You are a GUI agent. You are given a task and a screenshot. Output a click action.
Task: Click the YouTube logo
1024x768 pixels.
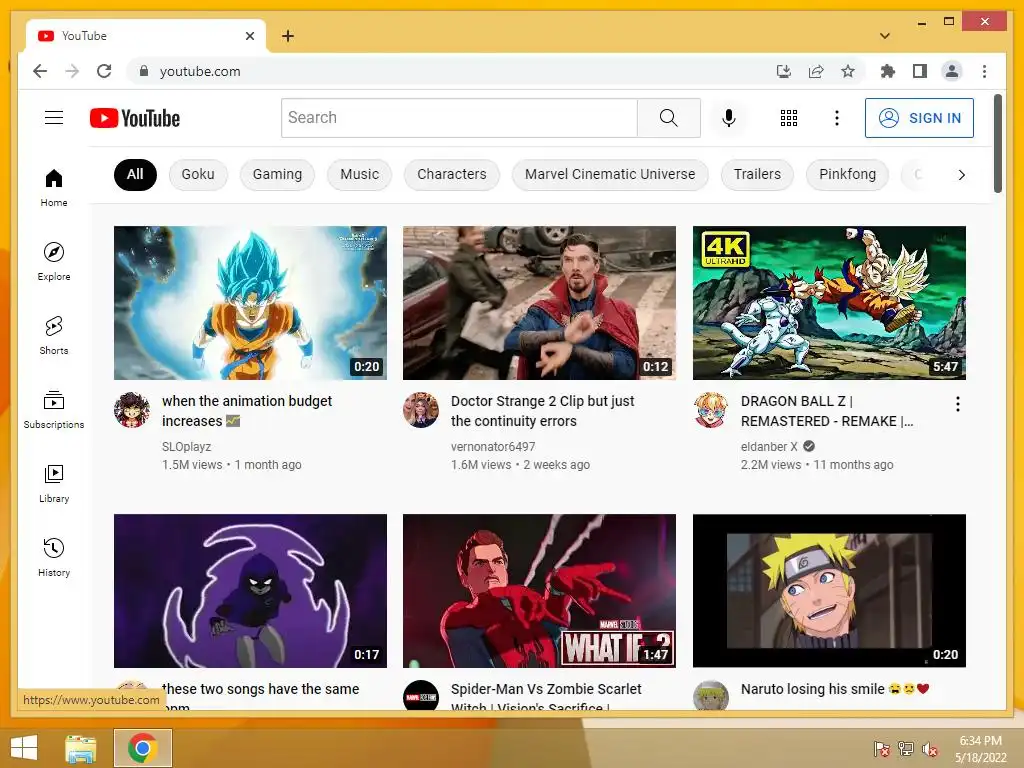(135, 118)
